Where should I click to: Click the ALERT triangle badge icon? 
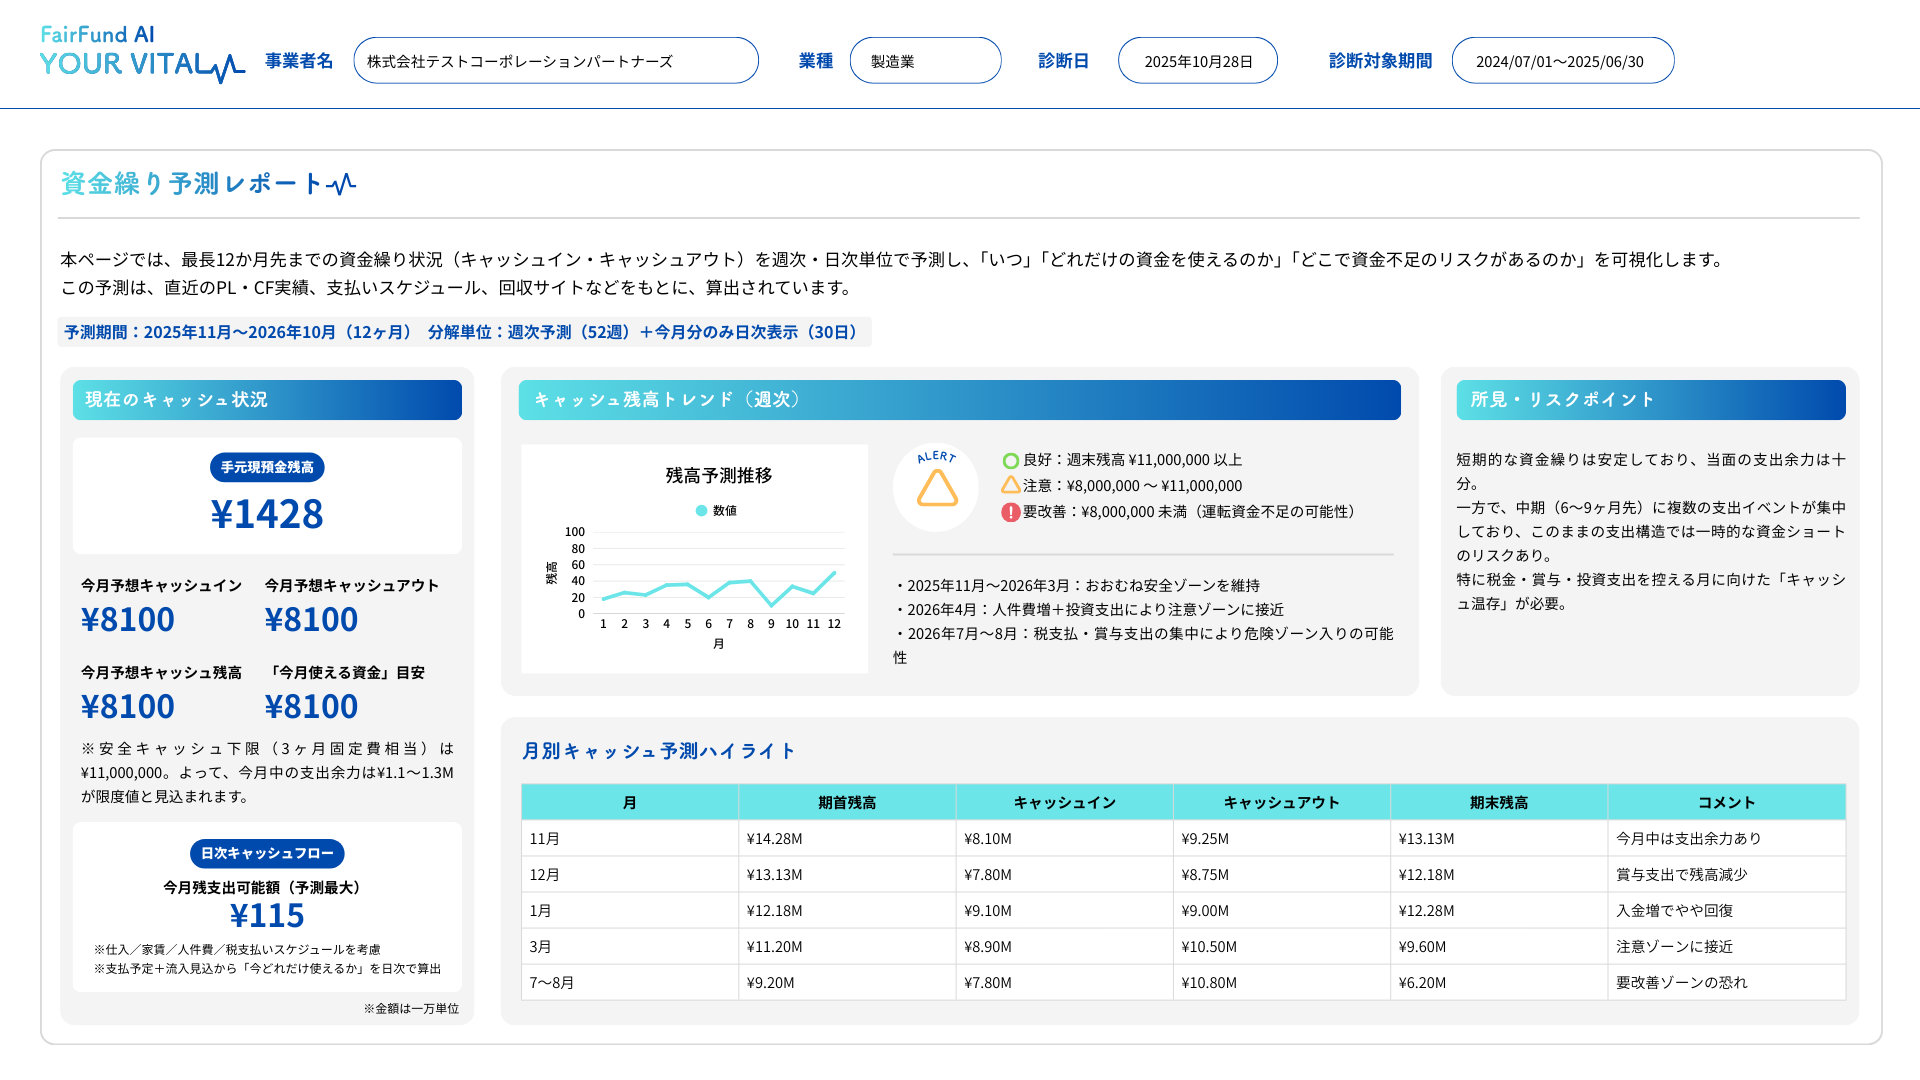pos(936,486)
